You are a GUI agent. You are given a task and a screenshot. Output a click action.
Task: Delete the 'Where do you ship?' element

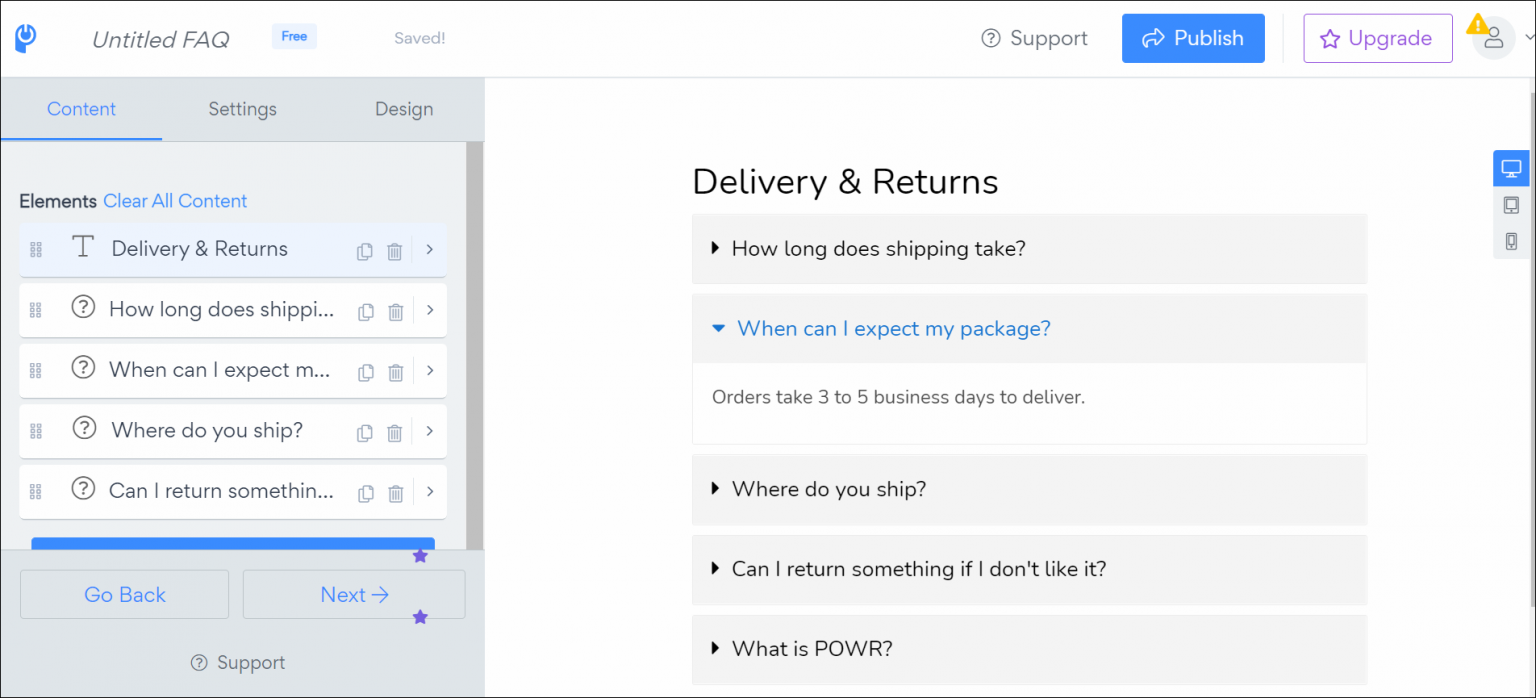395,433
